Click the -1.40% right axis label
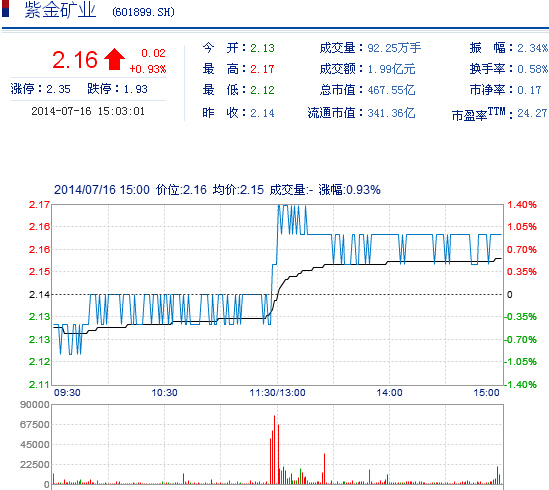 521,385
